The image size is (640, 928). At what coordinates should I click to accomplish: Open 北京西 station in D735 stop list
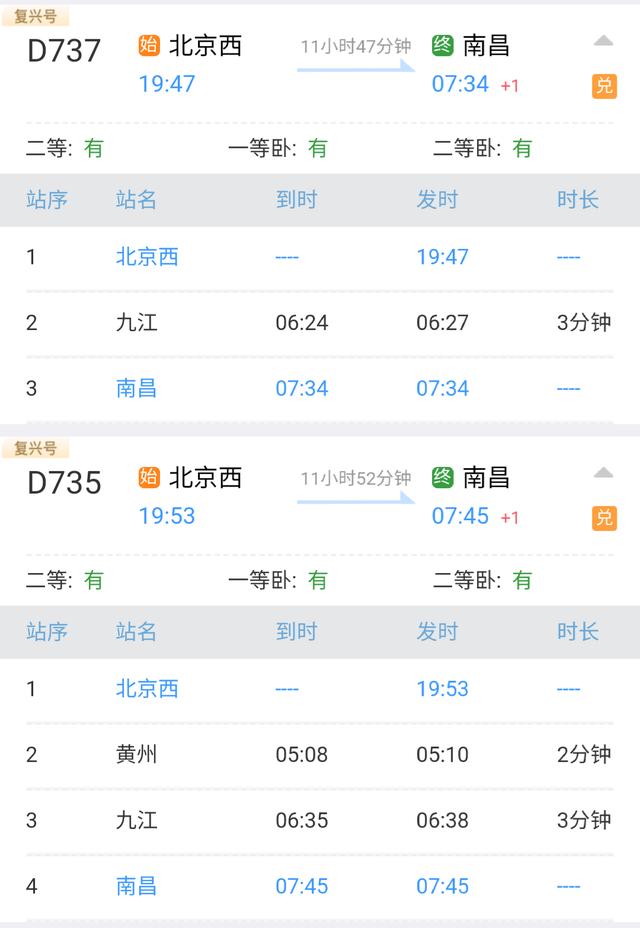pyautogui.click(x=147, y=689)
